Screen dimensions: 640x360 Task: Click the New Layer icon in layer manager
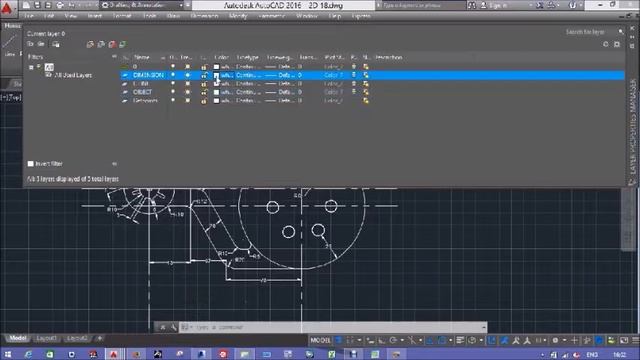(x=90, y=44)
